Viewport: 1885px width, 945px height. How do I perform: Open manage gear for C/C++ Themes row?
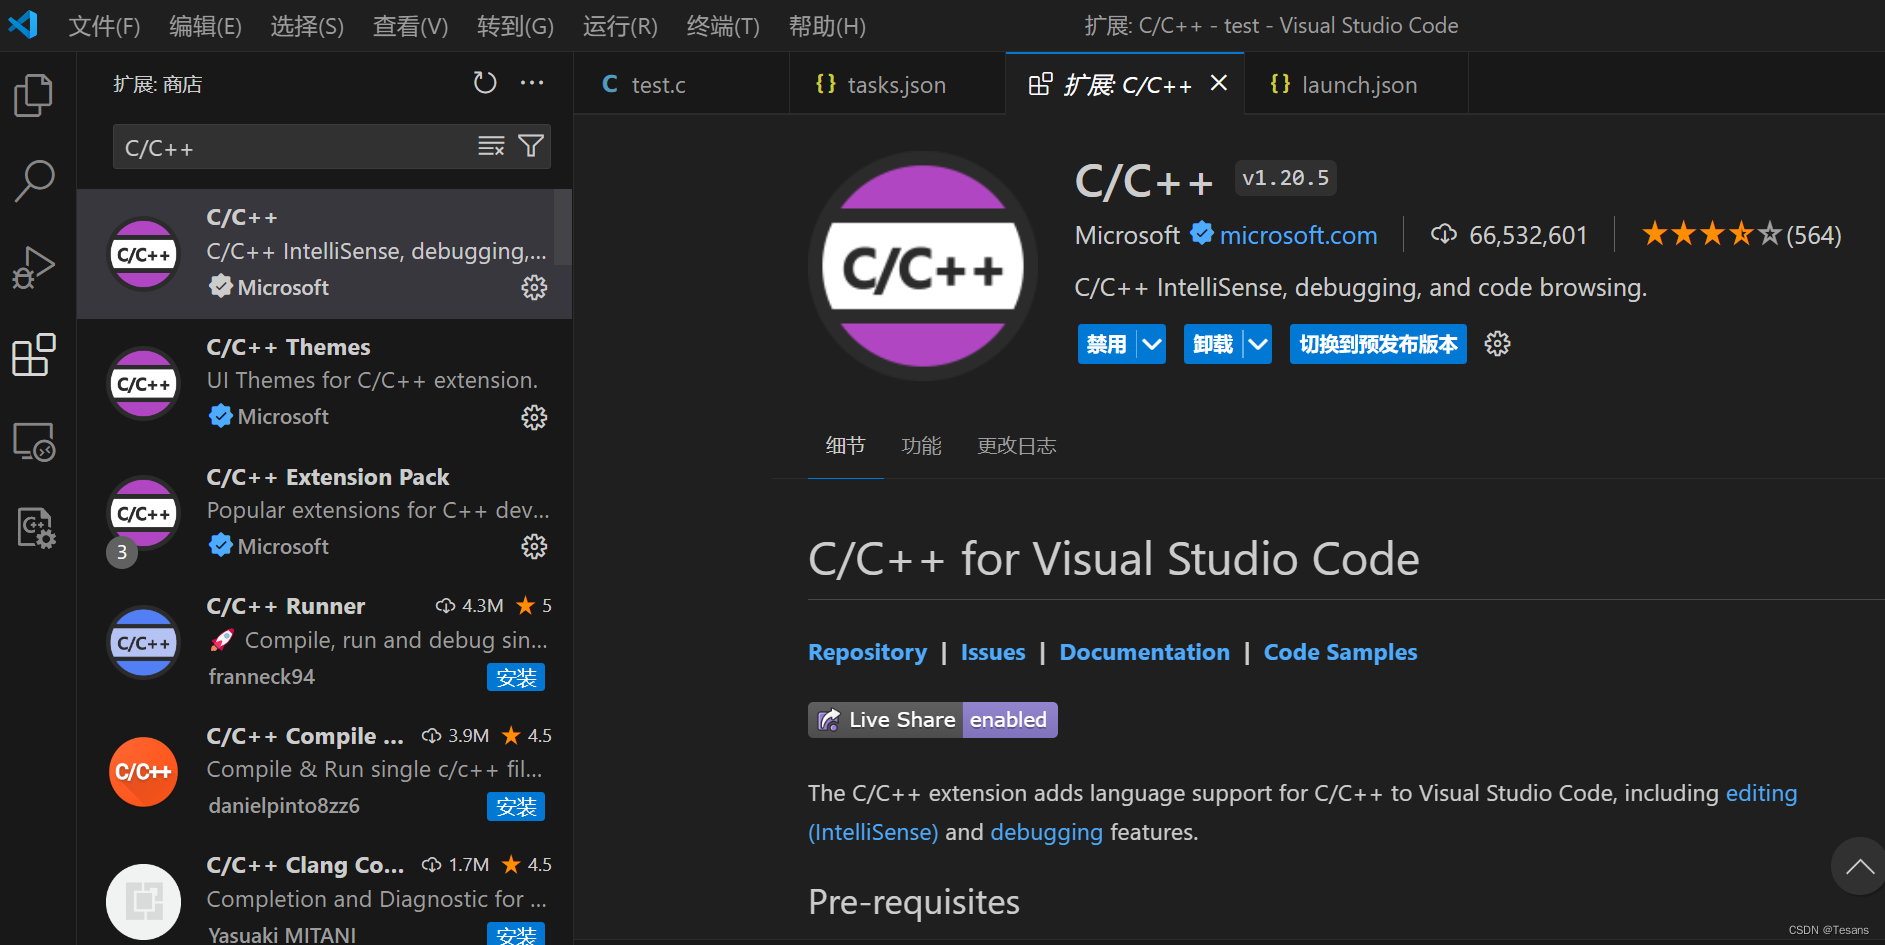(x=534, y=417)
